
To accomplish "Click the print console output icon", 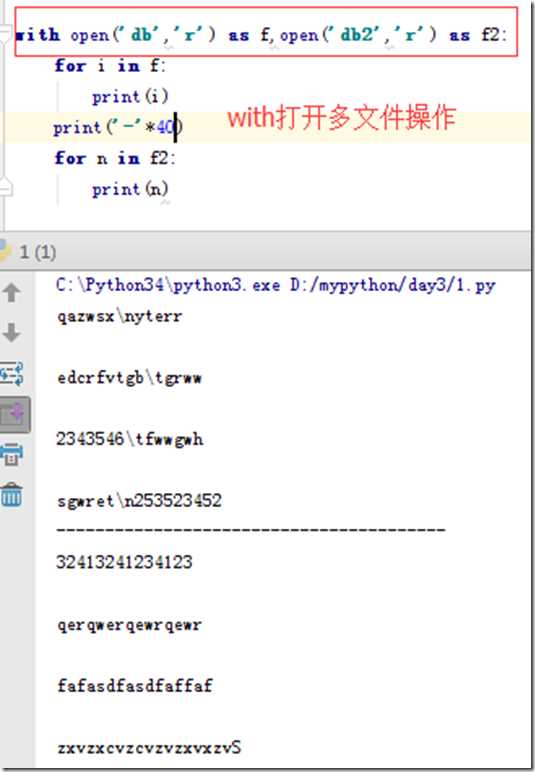I will point(12,454).
